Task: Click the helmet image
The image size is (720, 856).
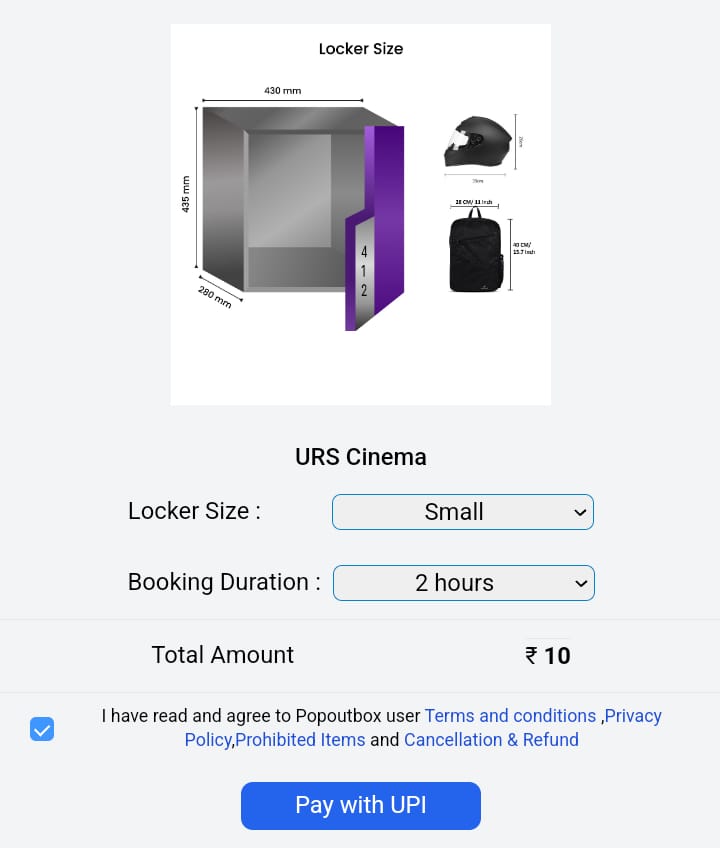Action: (x=478, y=142)
